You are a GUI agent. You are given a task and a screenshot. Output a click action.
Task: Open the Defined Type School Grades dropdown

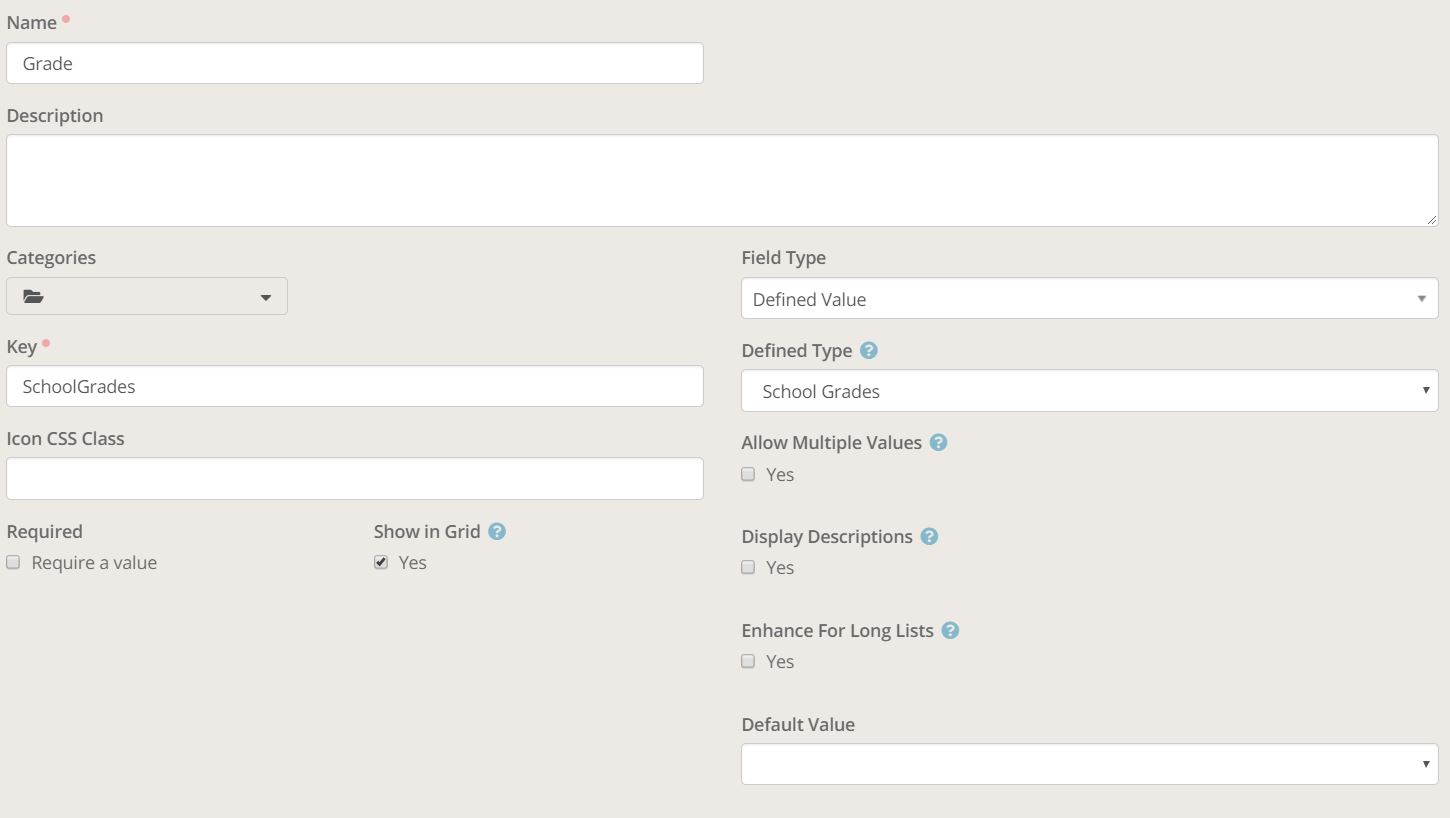tap(1089, 391)
